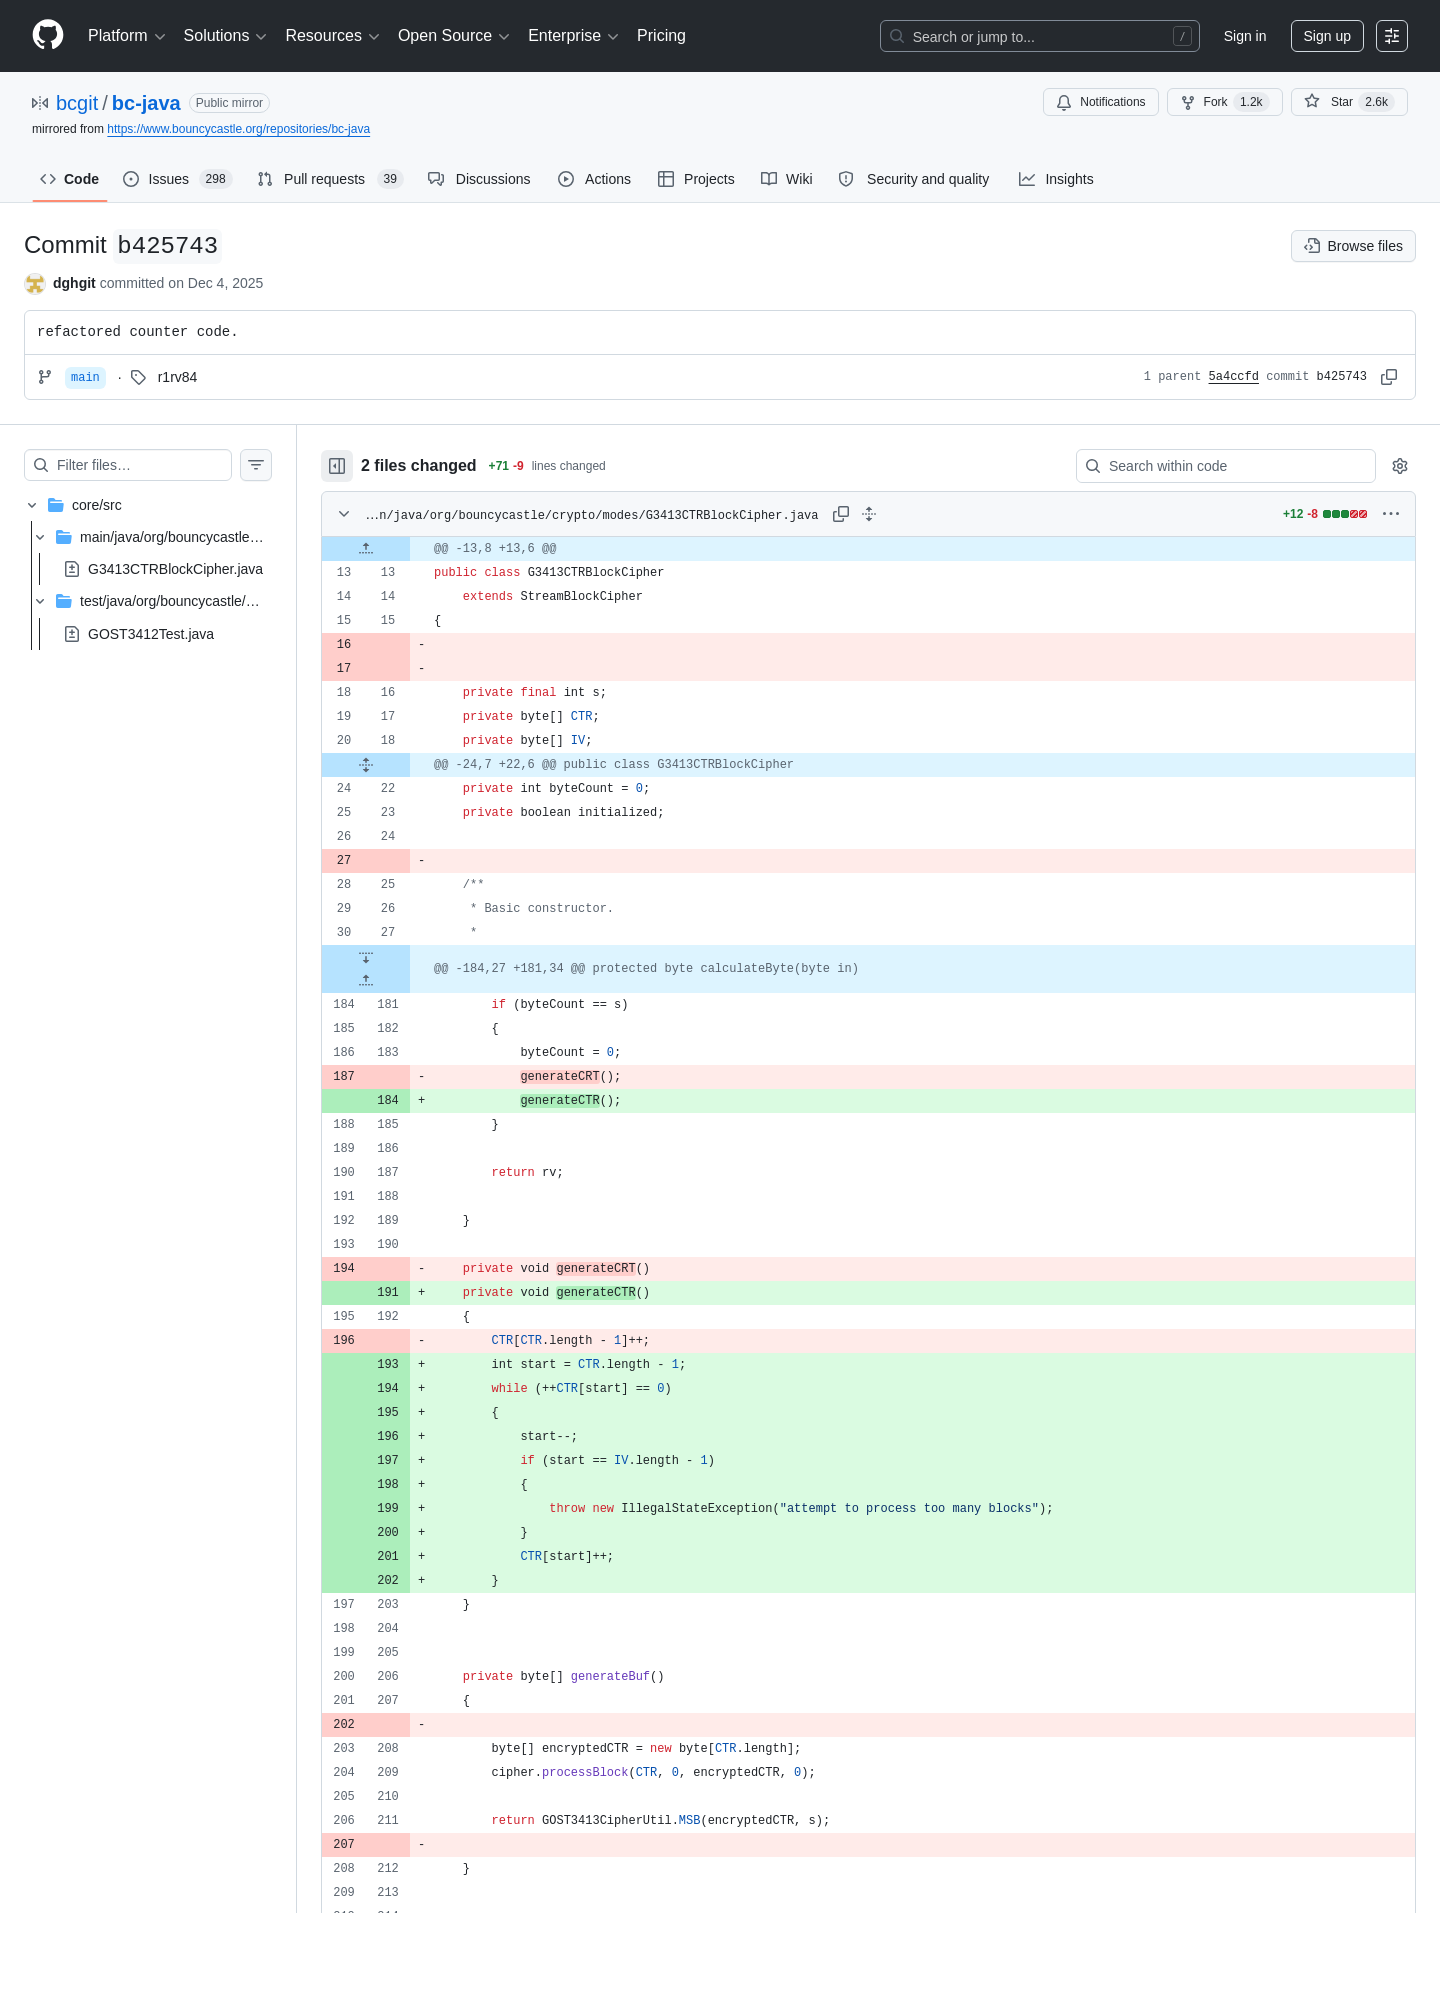Expand up from the first hunk header

pyautogui.click(x=366, y=548)
